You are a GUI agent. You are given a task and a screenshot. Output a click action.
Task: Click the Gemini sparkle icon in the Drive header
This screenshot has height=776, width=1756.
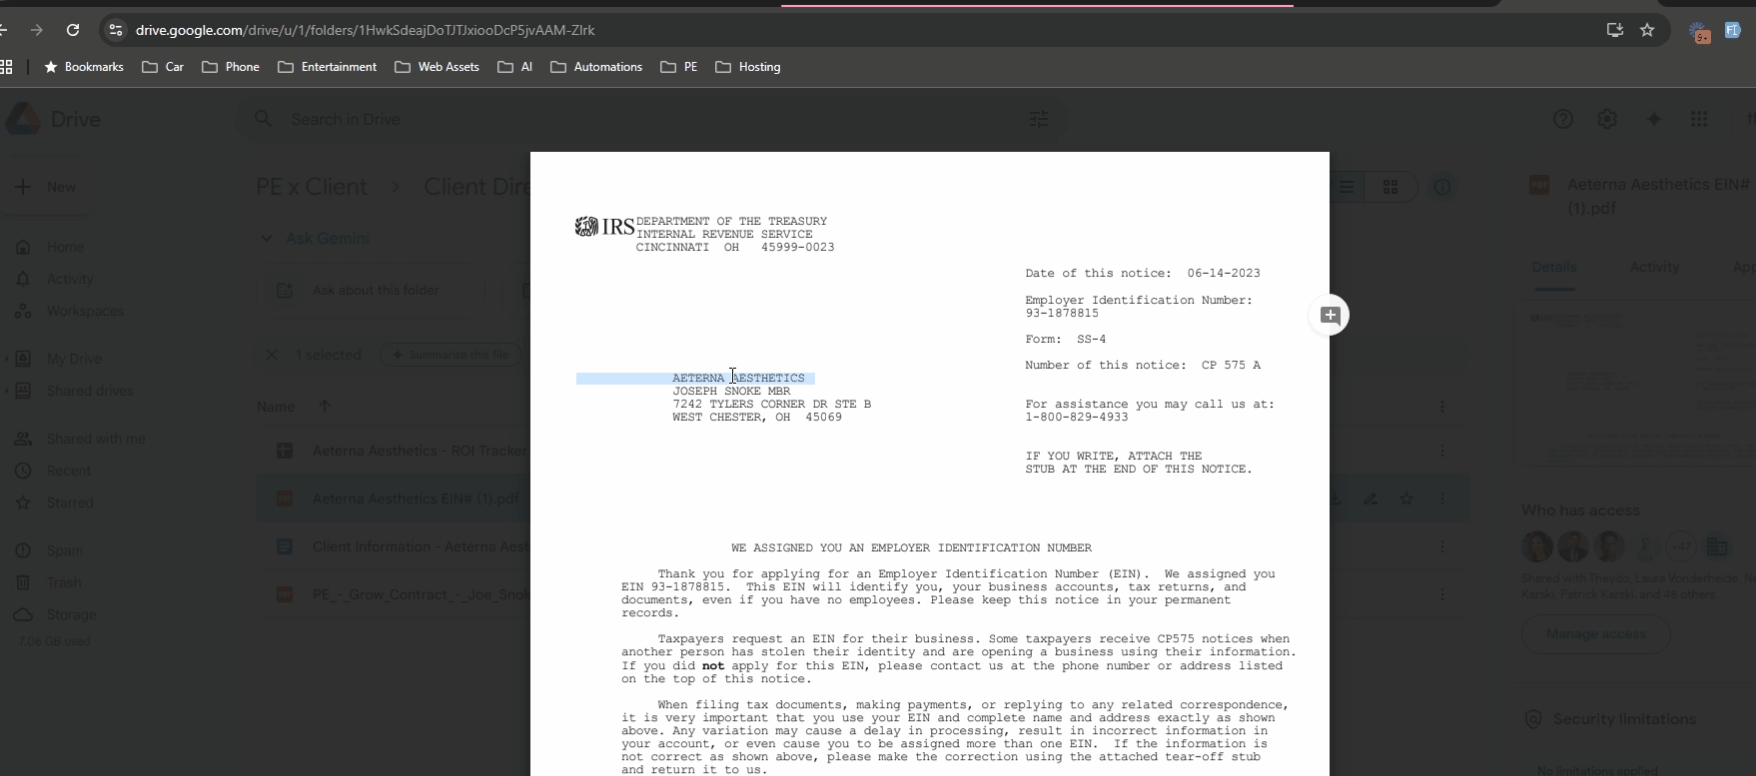1653,119
